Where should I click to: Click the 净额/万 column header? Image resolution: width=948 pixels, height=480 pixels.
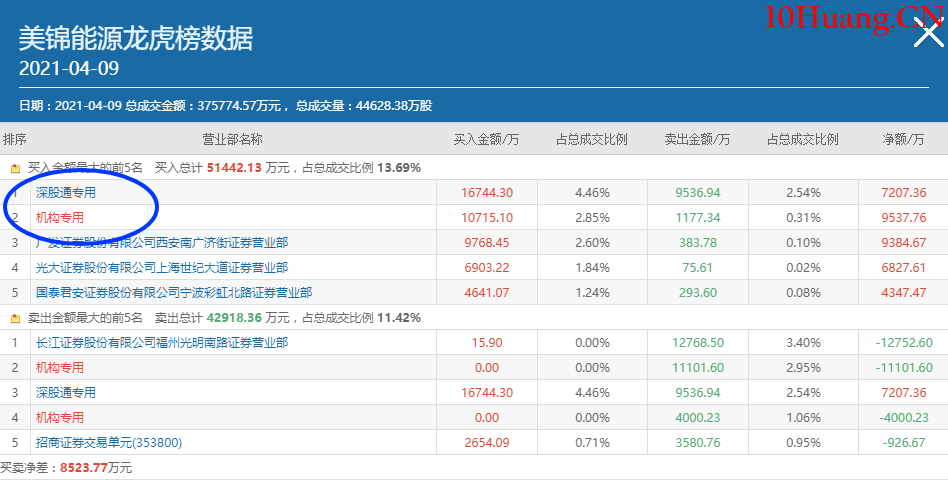[903, 140]
